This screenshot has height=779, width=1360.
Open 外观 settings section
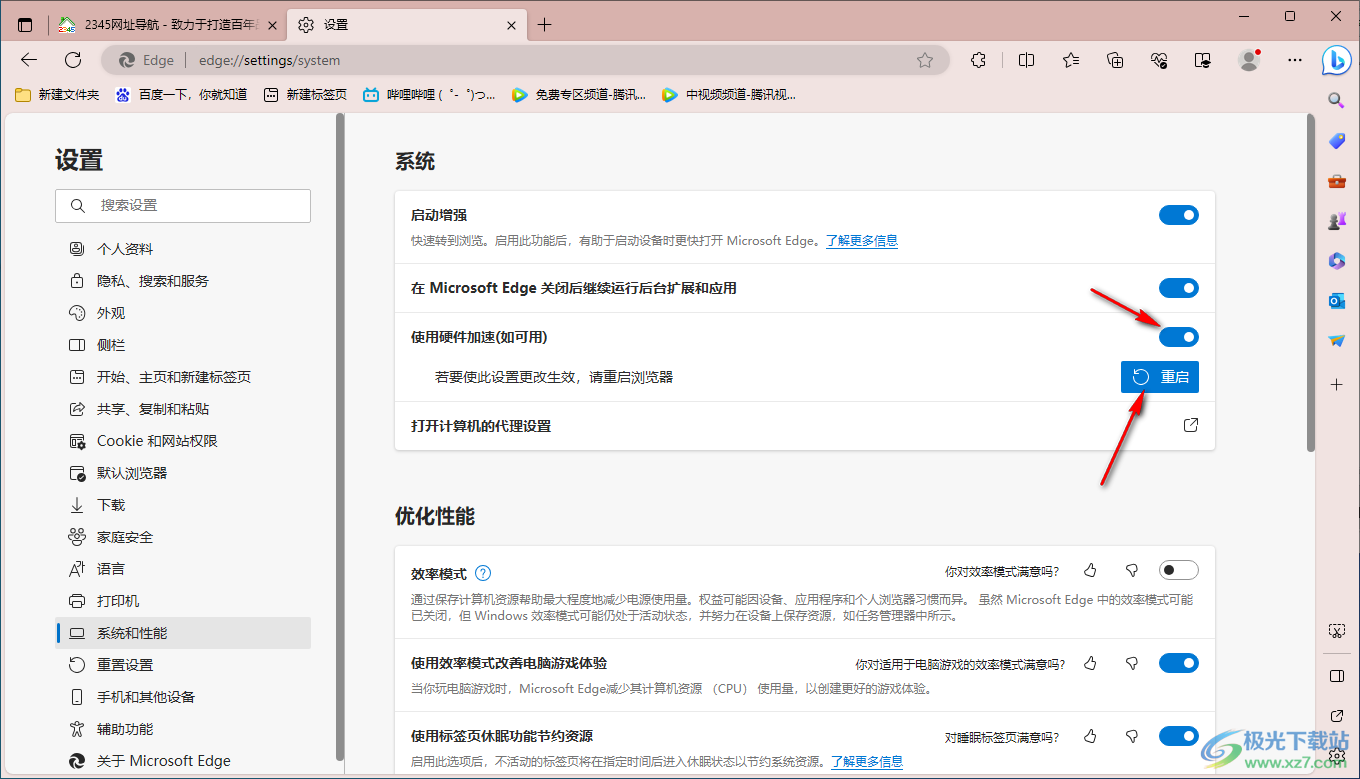(x=183, y=313)
